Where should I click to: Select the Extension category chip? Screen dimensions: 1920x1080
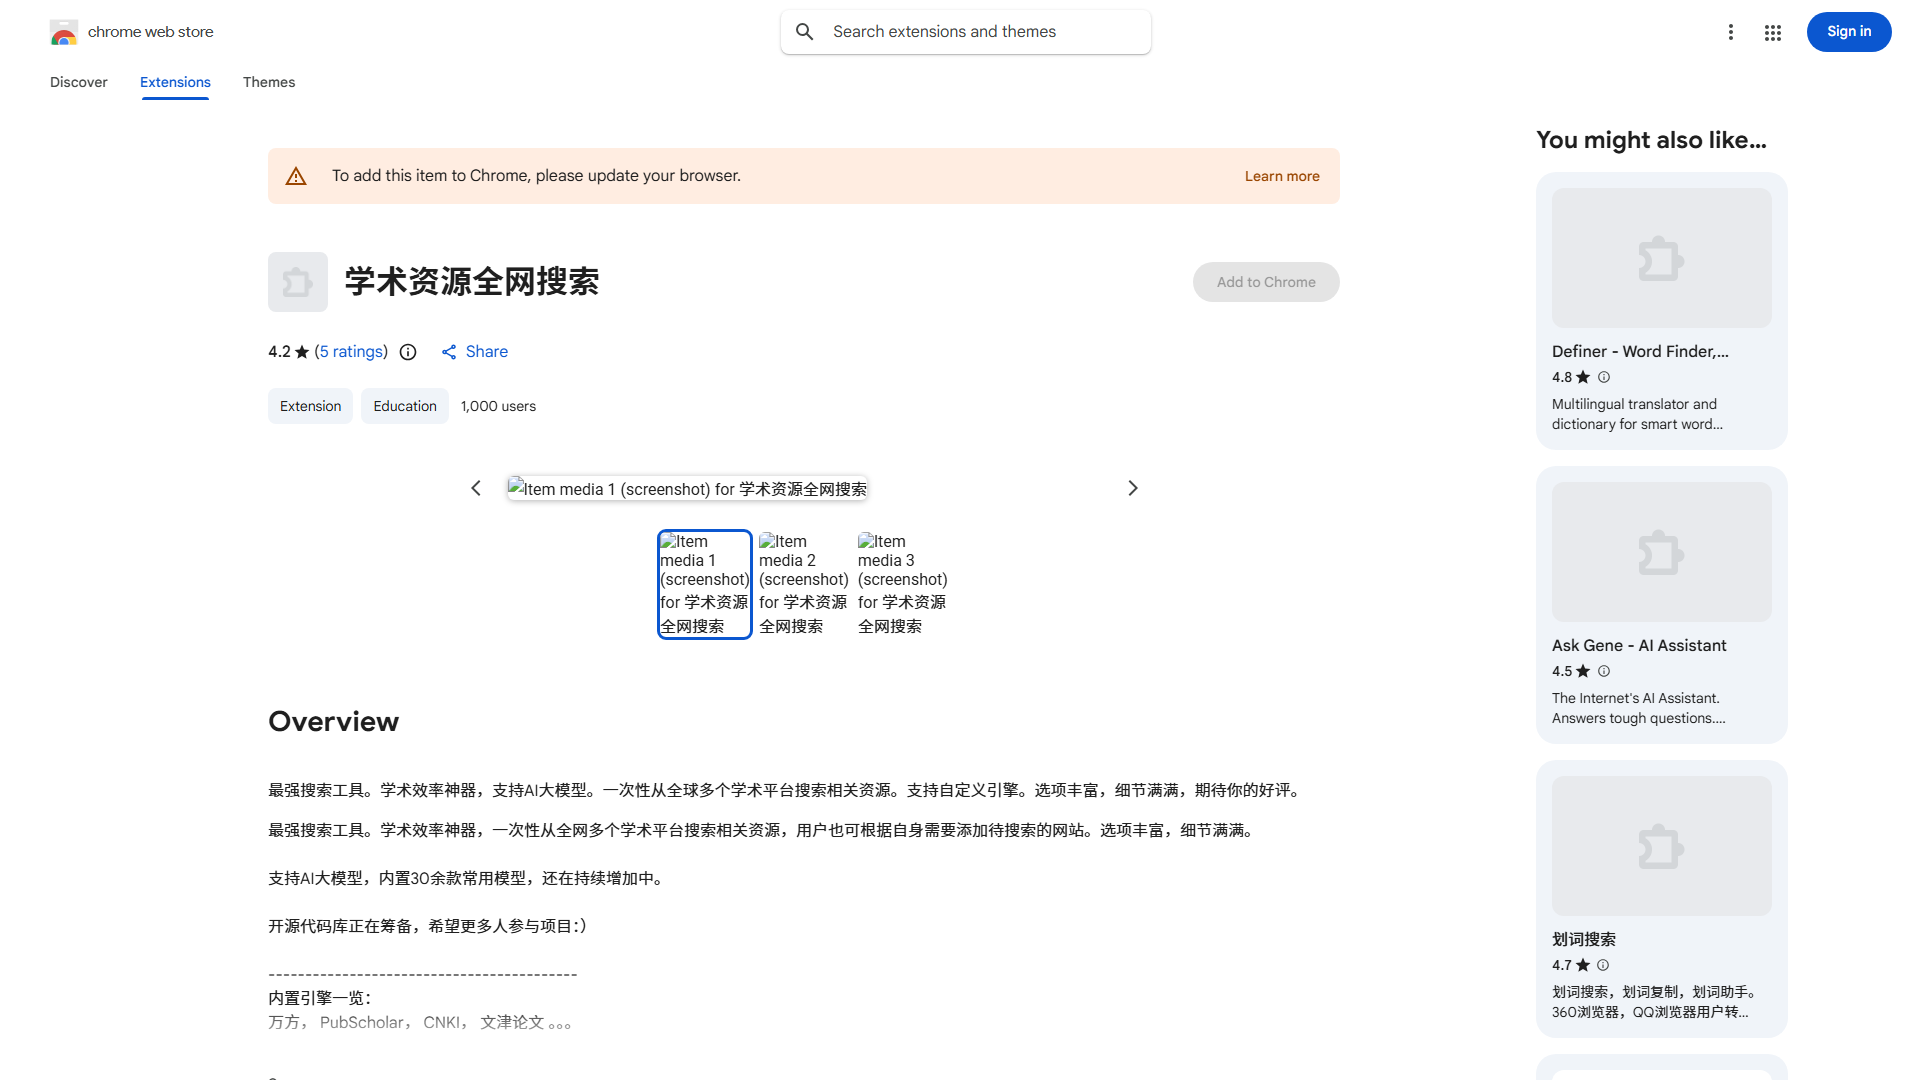click(310, 406)
